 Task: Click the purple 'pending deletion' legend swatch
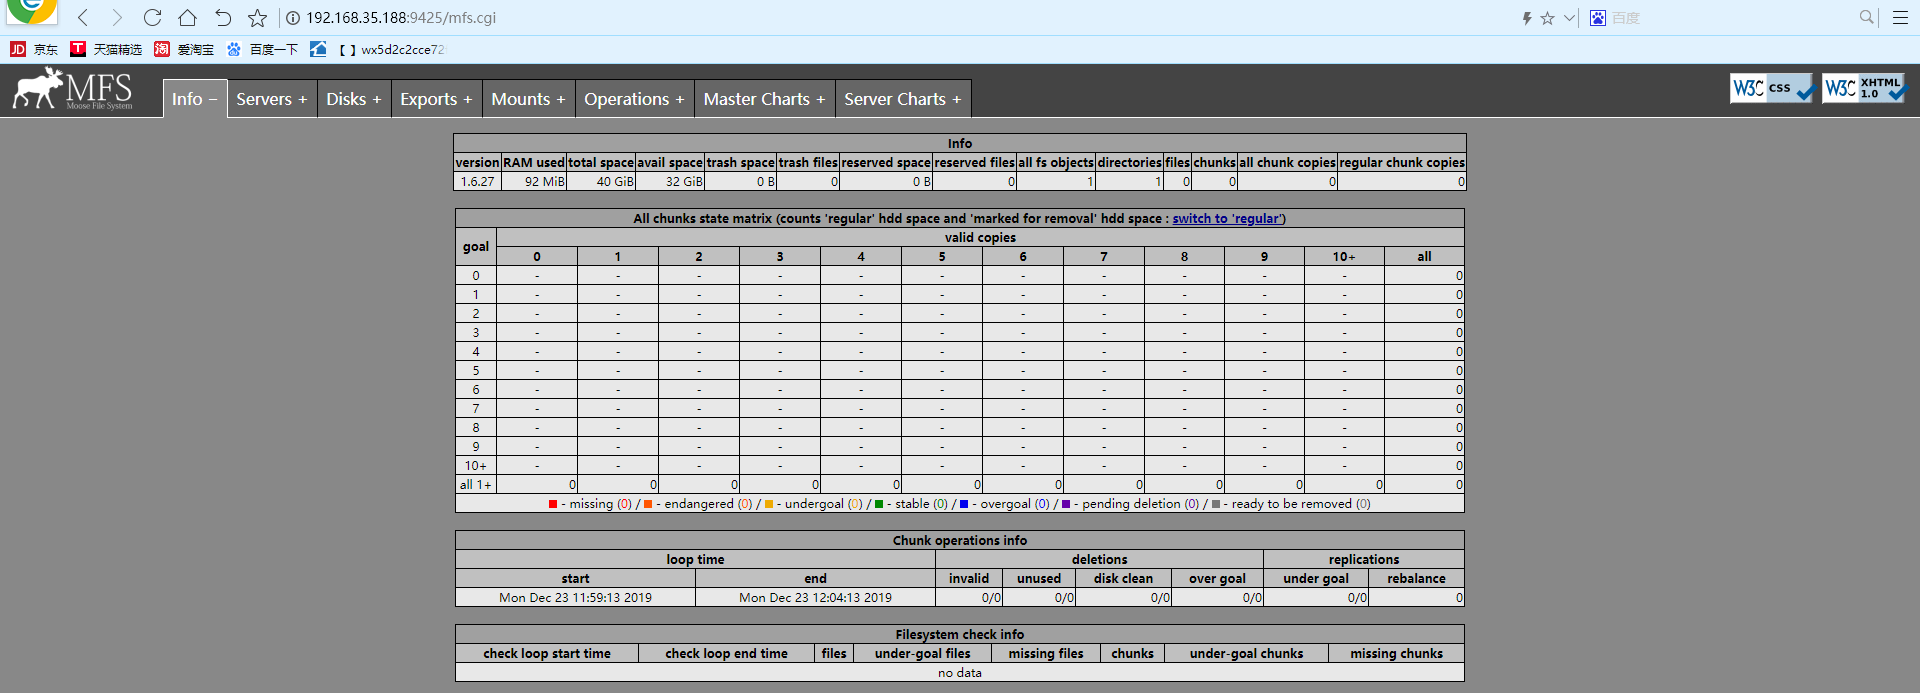pos(1066,504)
